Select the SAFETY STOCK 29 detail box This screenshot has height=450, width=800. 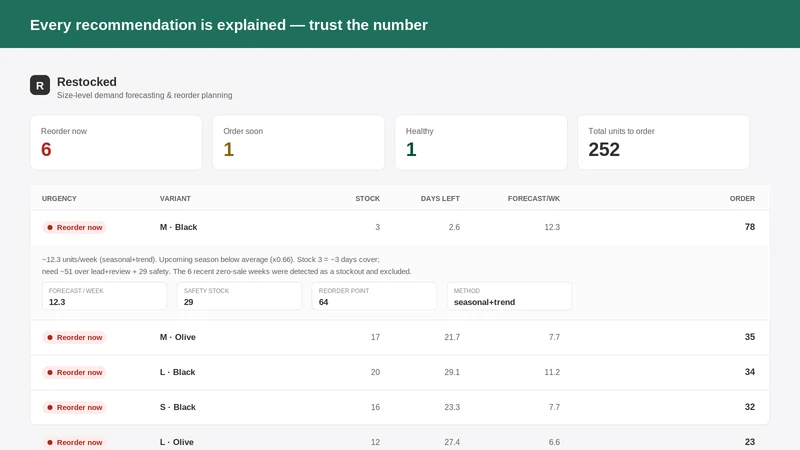tap(239, 296)
